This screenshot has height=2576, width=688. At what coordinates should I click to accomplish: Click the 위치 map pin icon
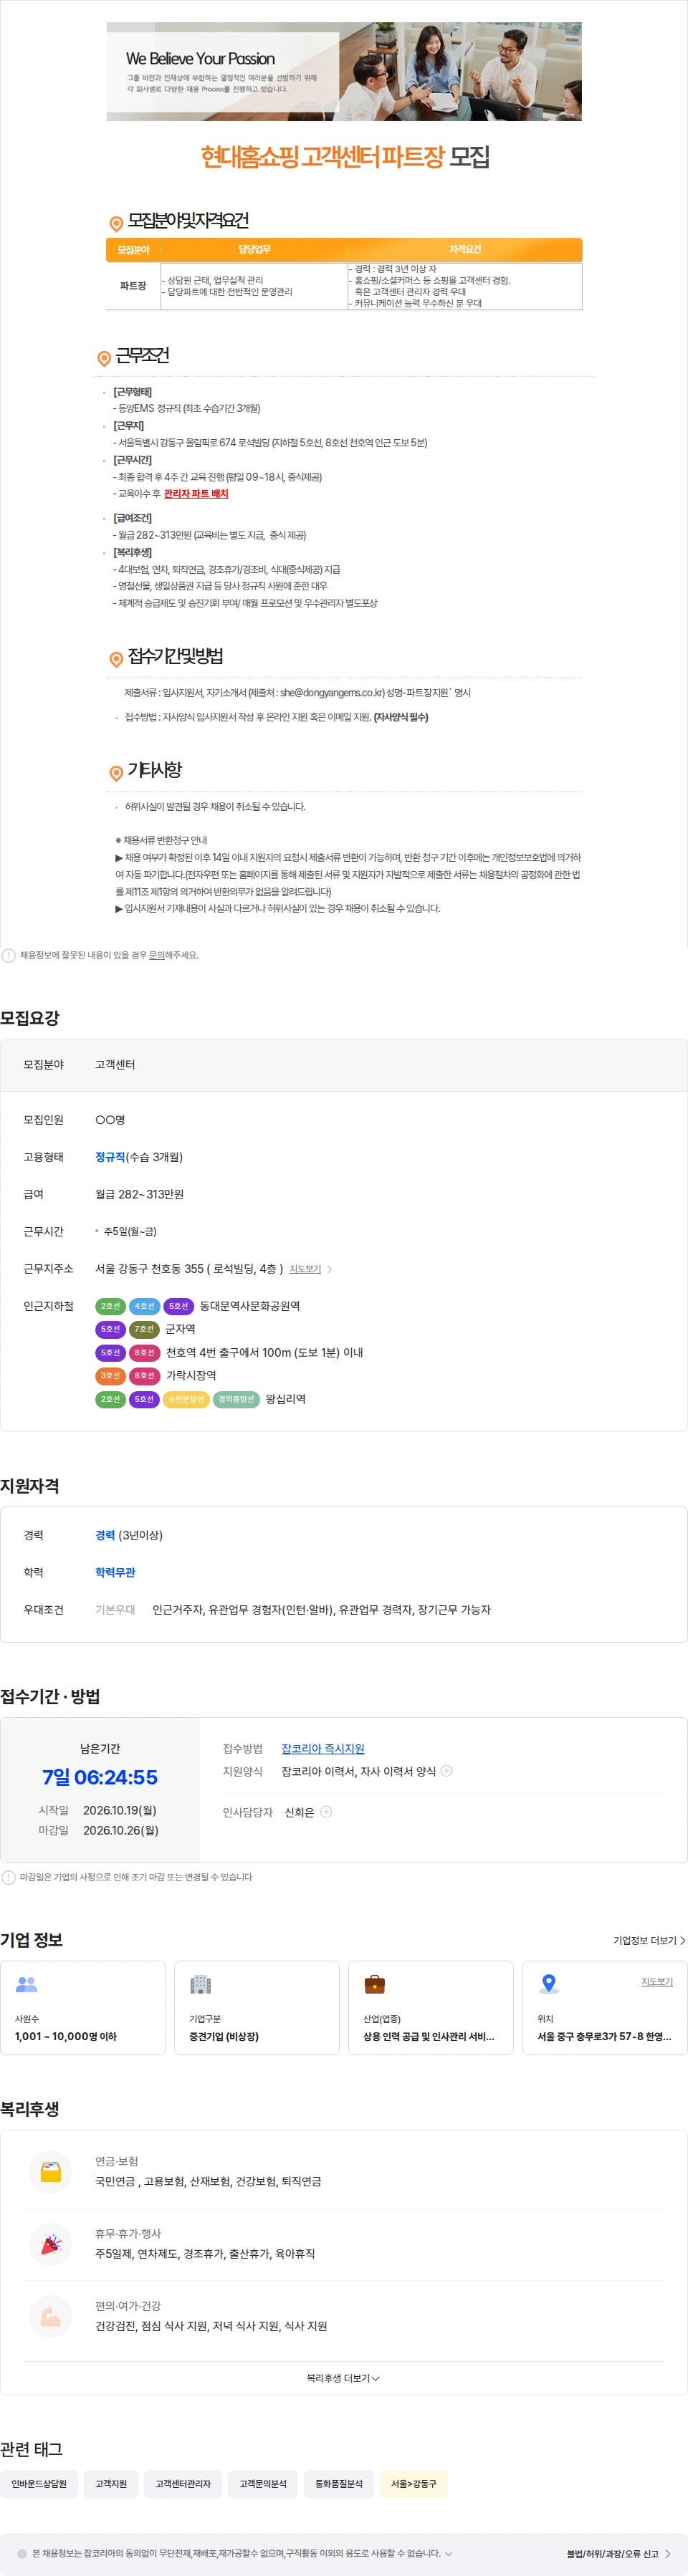[x=549, y=1984]
